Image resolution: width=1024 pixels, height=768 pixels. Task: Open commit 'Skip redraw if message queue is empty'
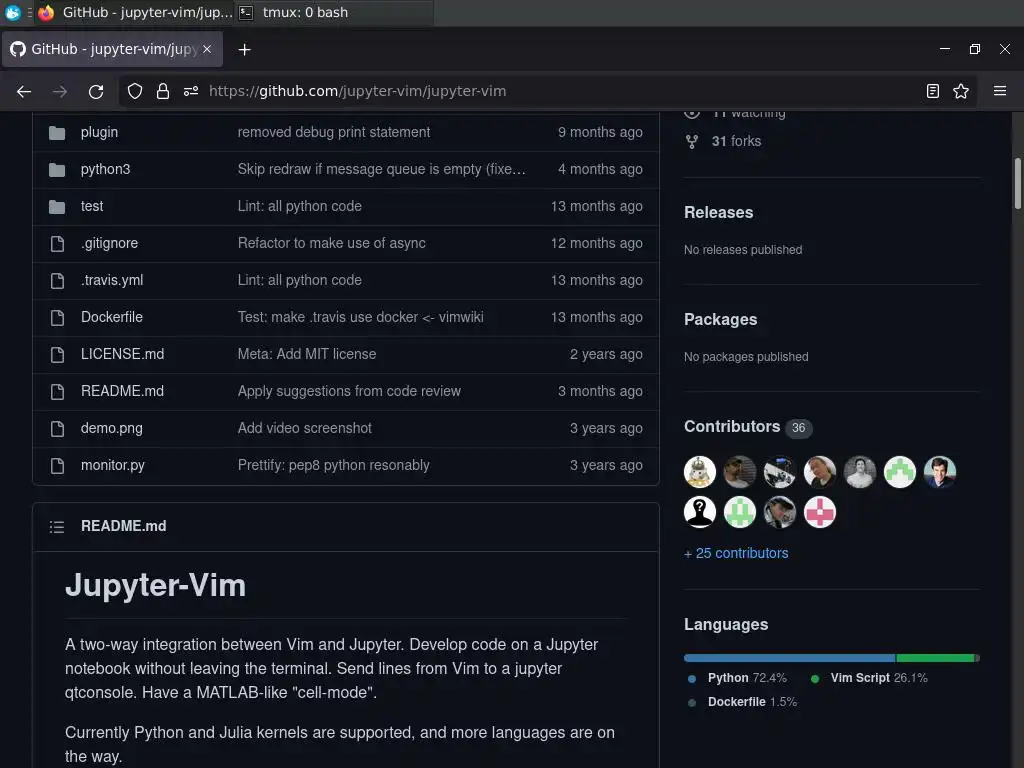[x=381, y=169]
